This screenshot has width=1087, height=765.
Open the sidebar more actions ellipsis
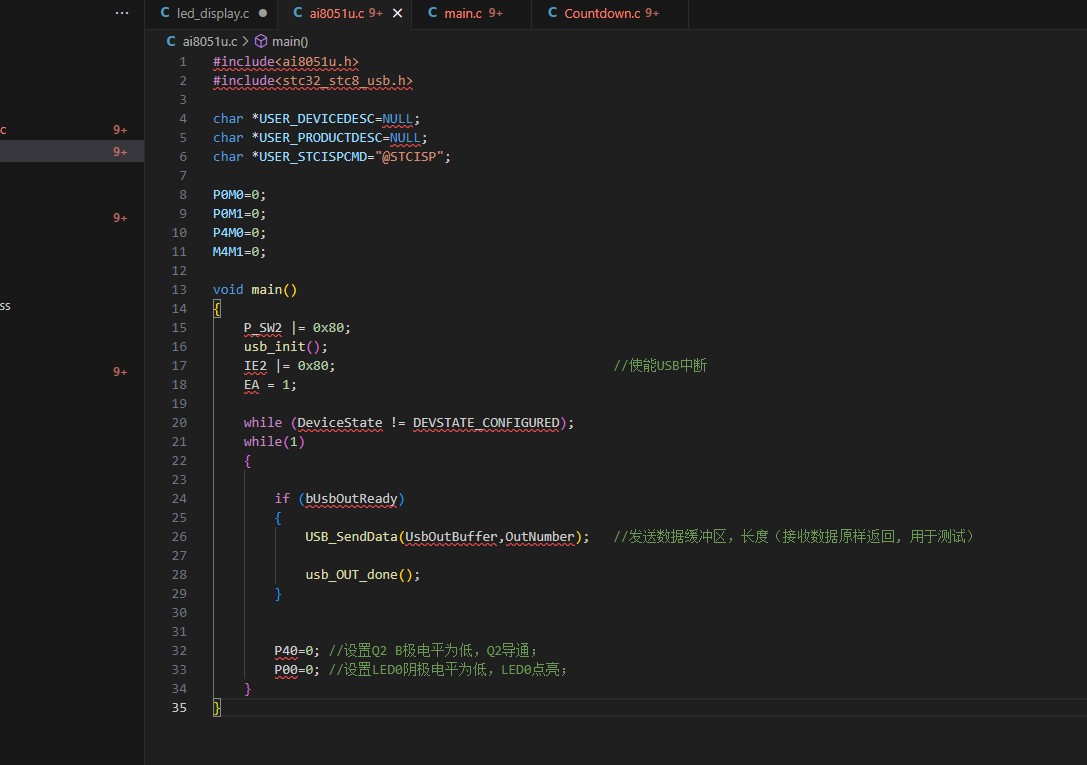[122, 13]
